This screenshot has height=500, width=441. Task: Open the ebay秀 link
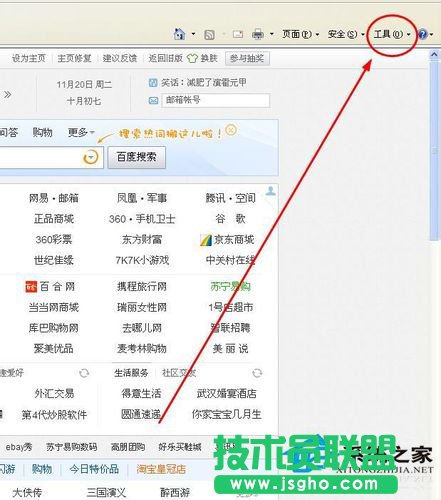click(19, 447)
